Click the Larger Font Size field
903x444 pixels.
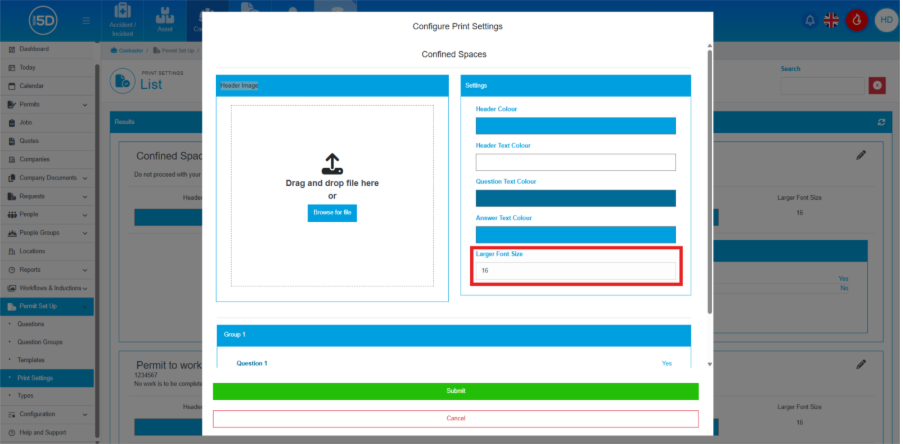click(575, 271)
